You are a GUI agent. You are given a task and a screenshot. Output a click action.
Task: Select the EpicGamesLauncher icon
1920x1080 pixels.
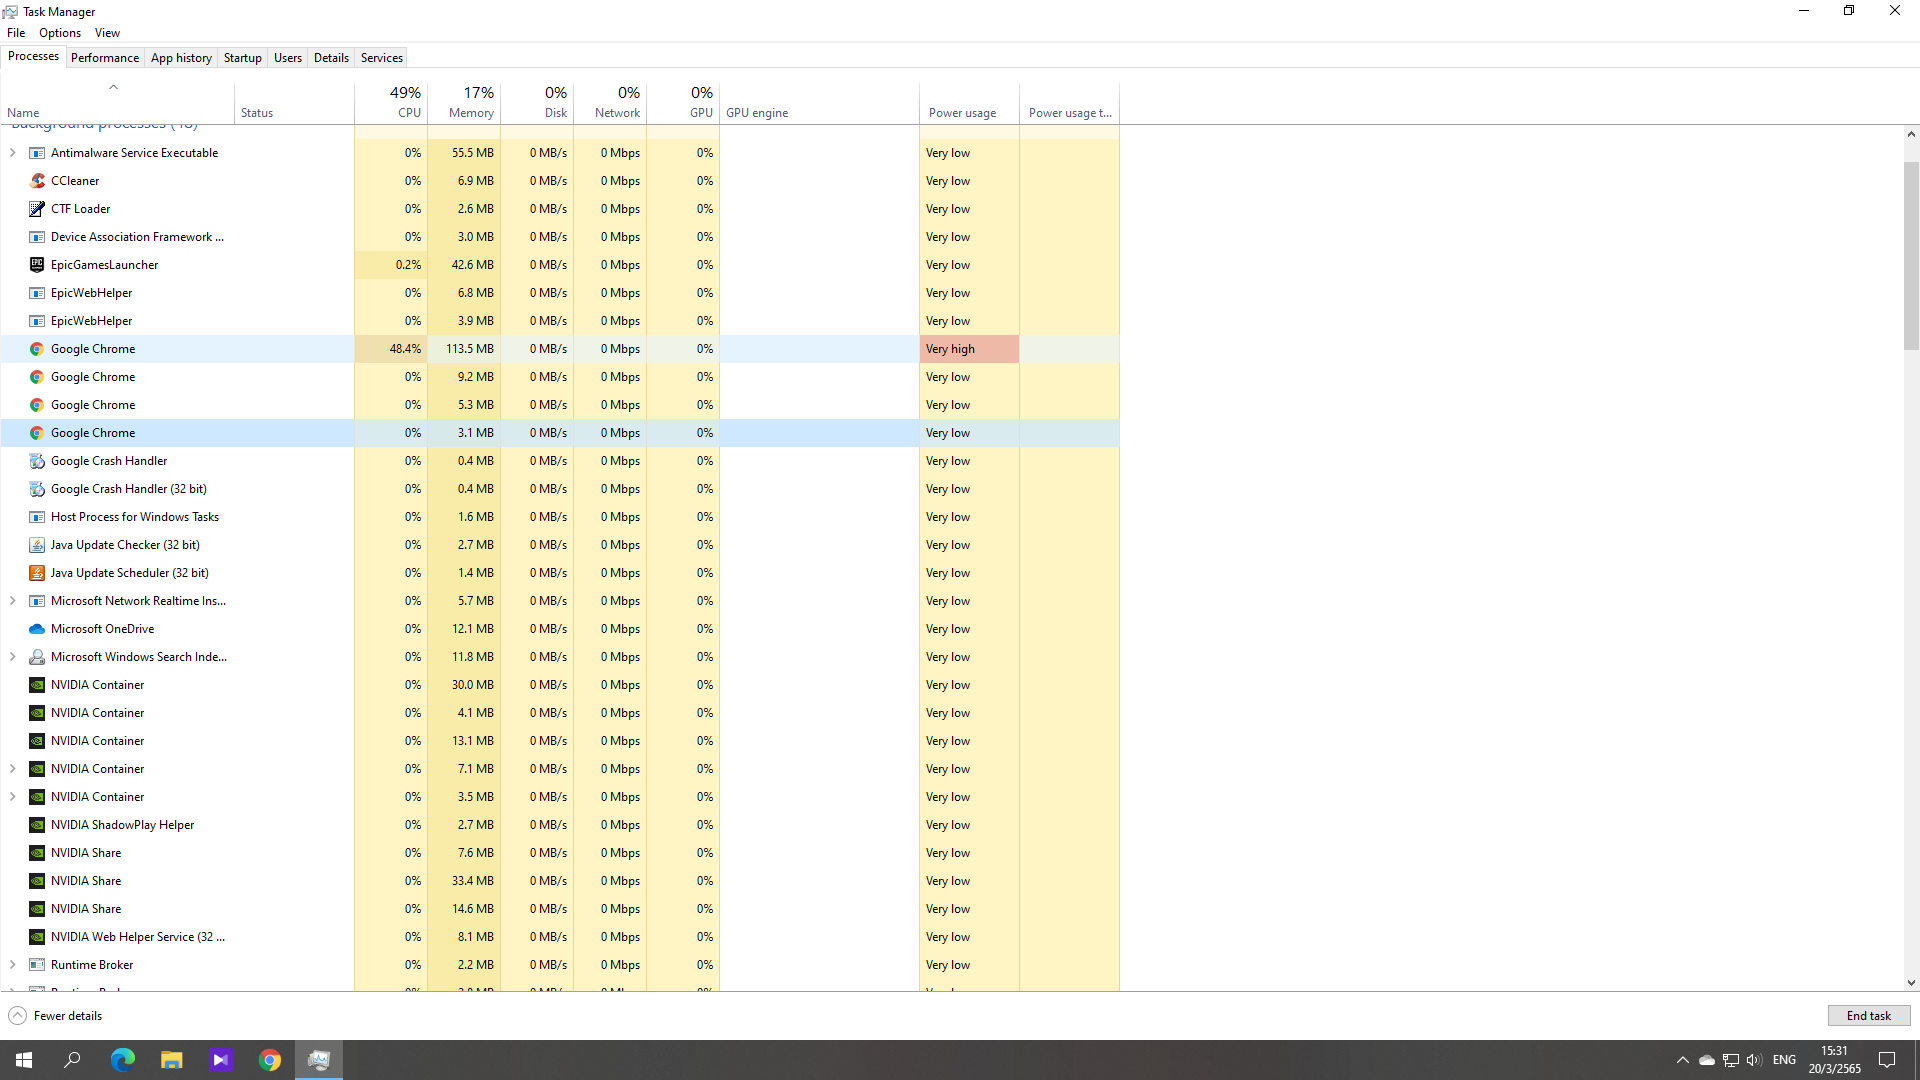click(x=37, y=265)
